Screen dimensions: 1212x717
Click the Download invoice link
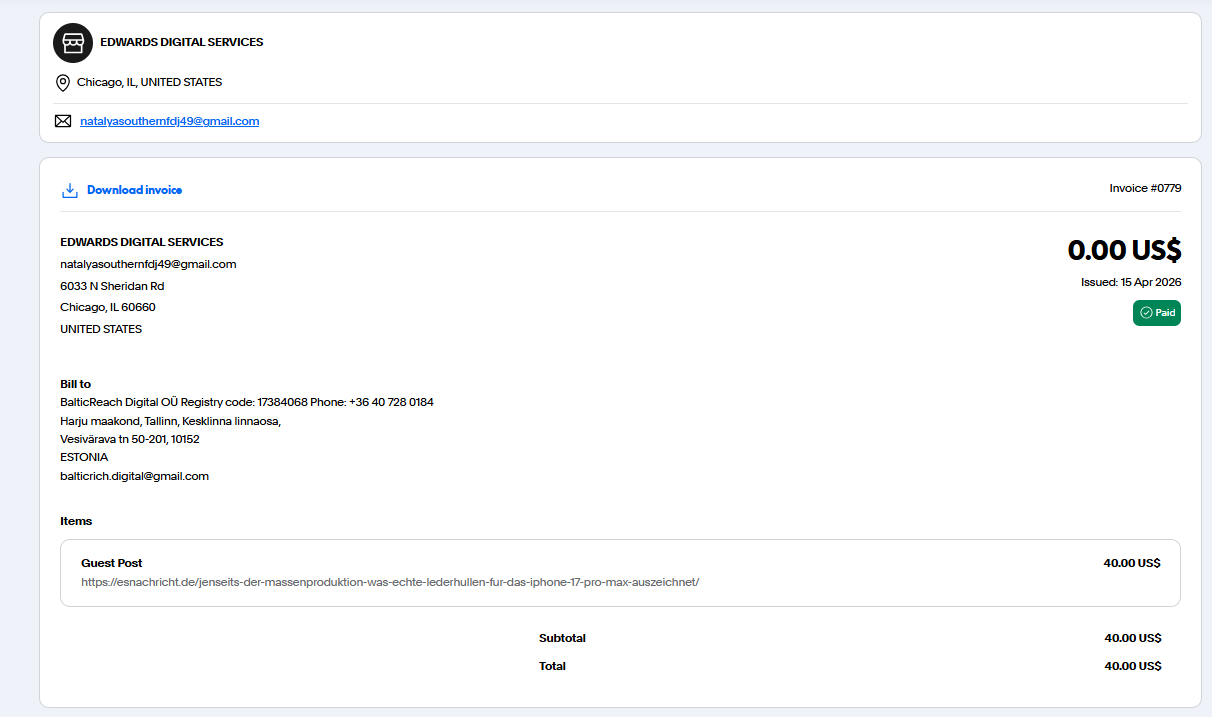(134, 190)
